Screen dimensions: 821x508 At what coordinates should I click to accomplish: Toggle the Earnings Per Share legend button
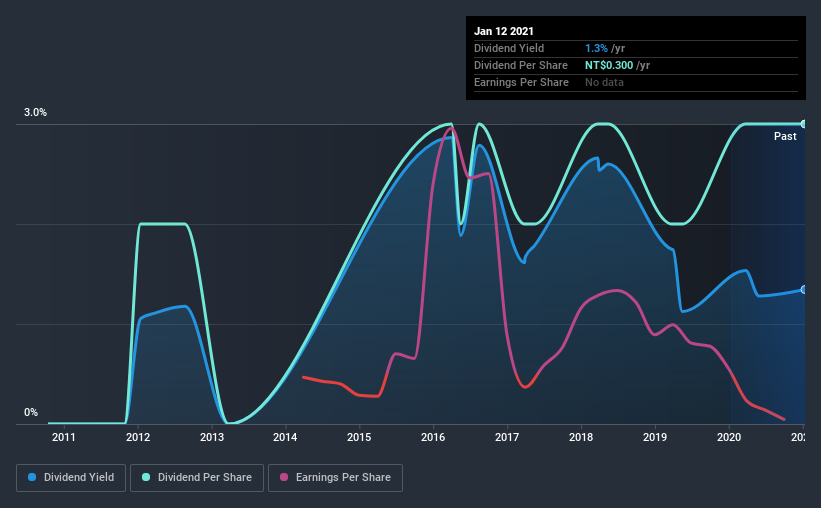coord(336,478)
